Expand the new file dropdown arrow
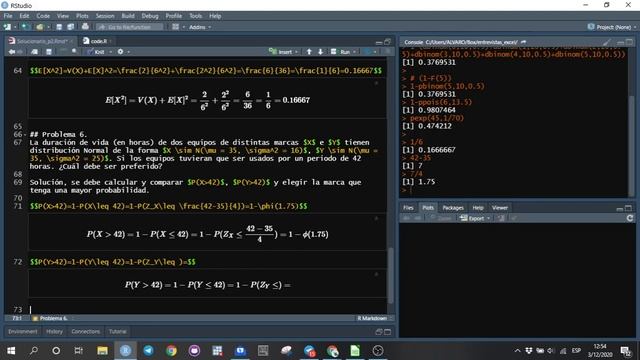The image size is (640, 360). pyautogui.click(x=15, y=27)
